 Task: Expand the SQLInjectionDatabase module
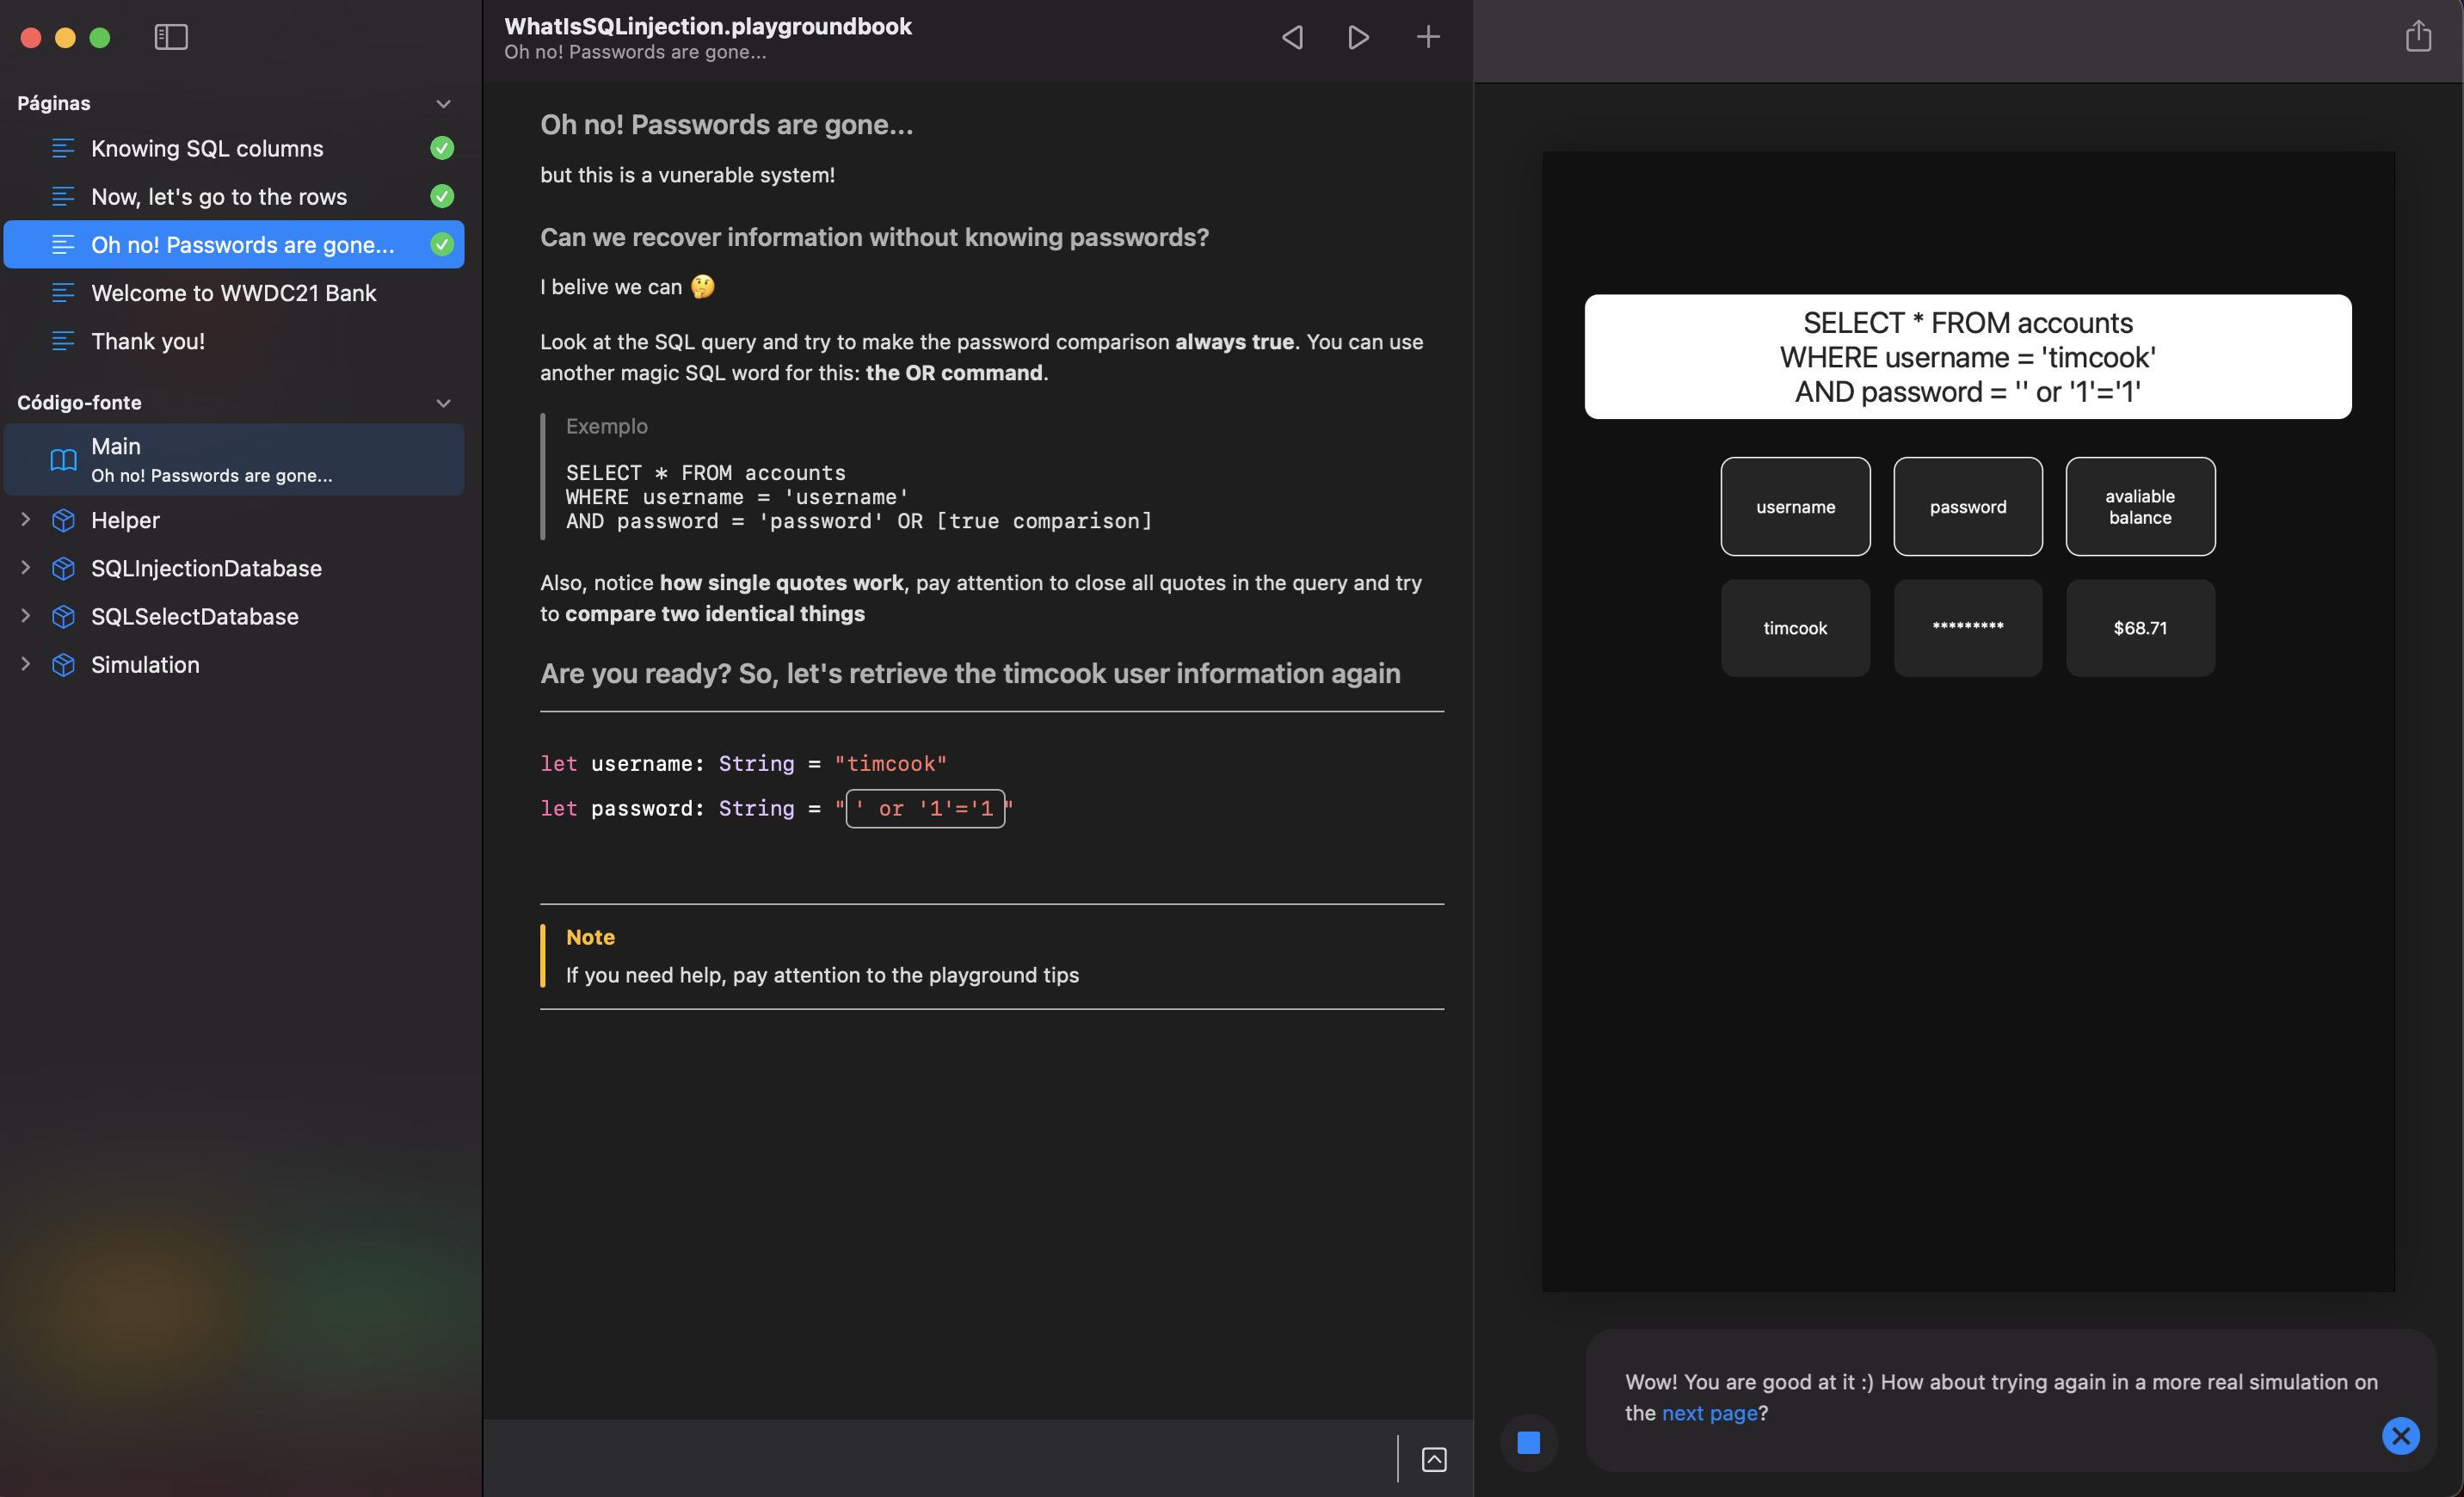26,568
